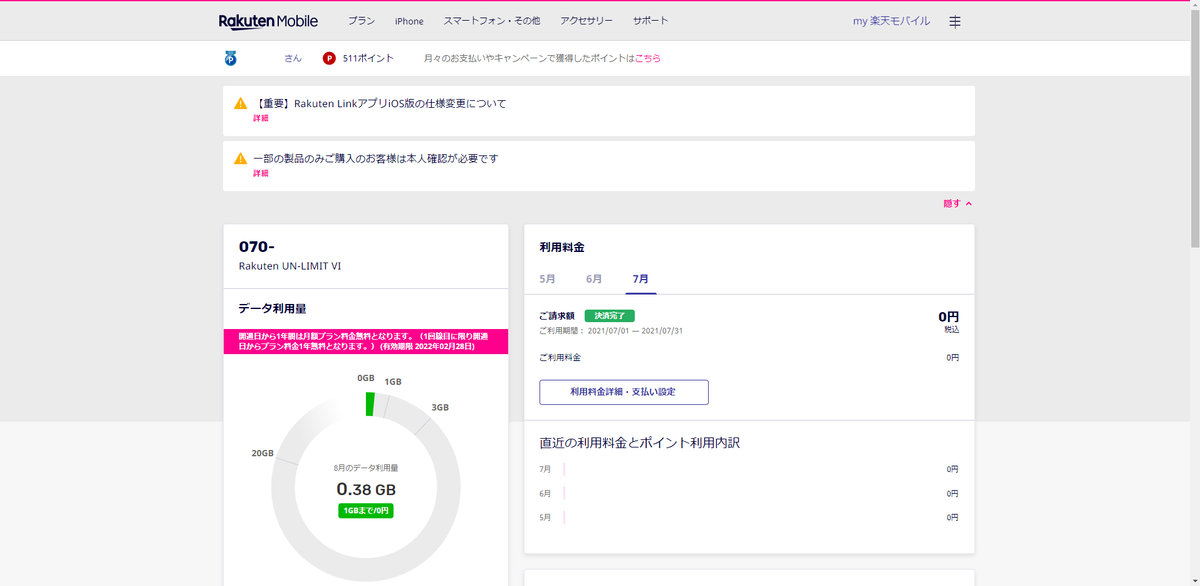Screen dimensions: 1200x586
Task: Open the プラン menu
Action: coord(361,20)
